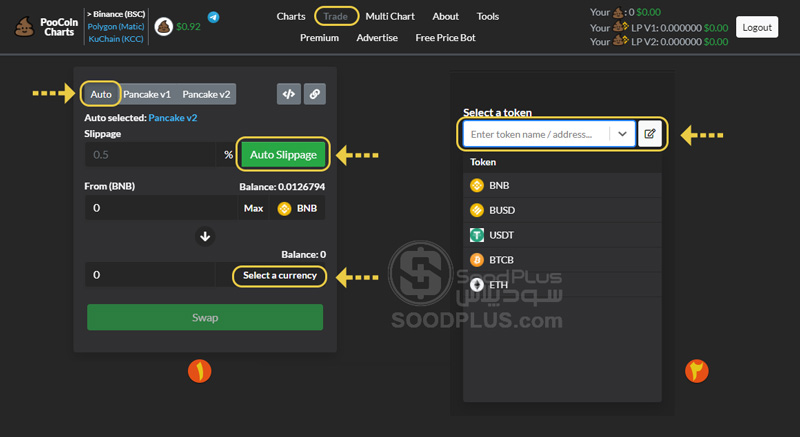This screenshot has width=800, height=437.
Task: Switch network to KuChain (KCC)
Action: click(x=116, y=39)
